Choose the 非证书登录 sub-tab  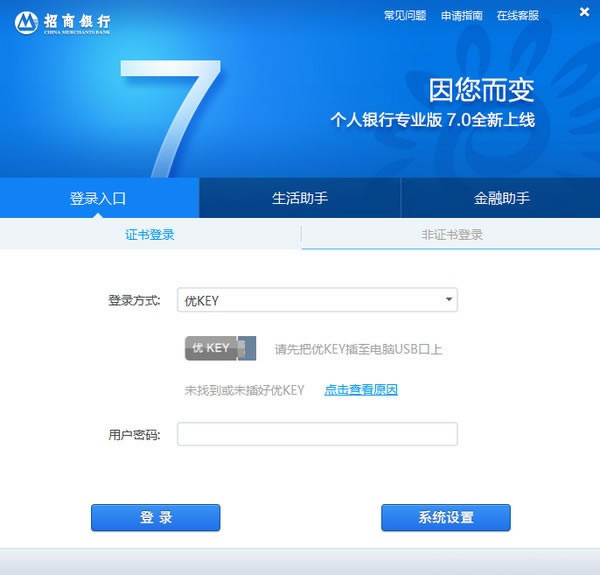451,235
